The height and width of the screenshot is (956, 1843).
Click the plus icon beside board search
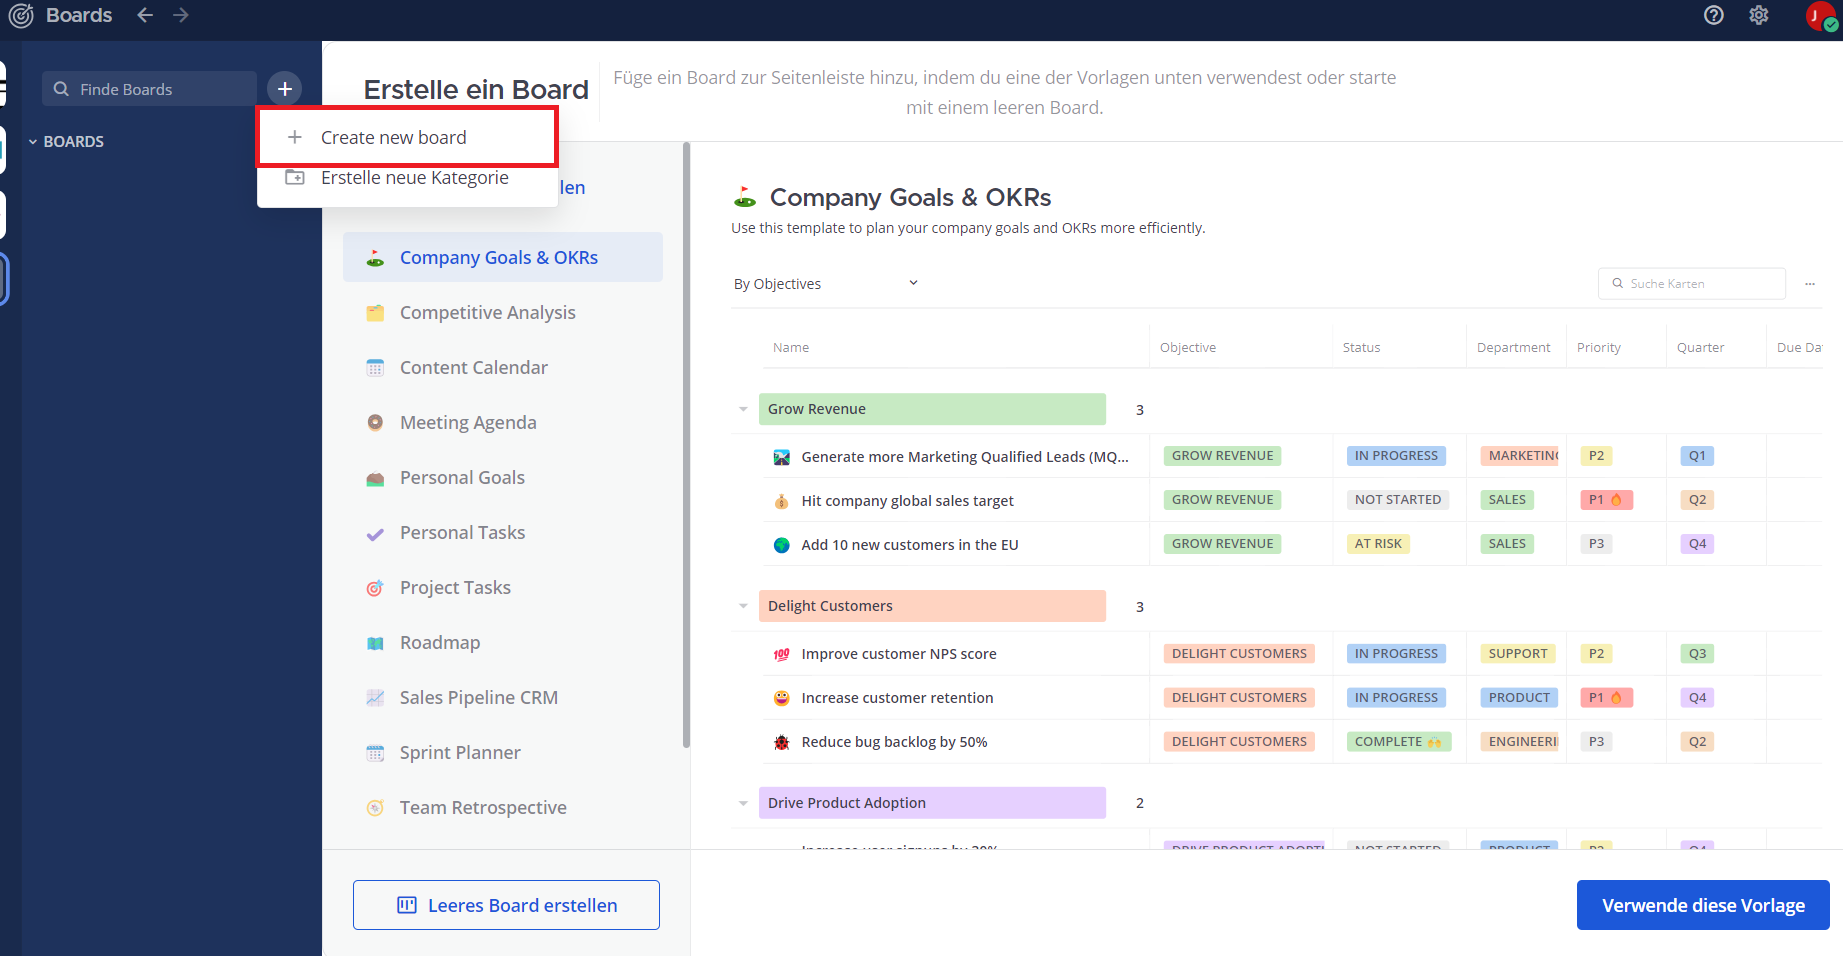285,89
